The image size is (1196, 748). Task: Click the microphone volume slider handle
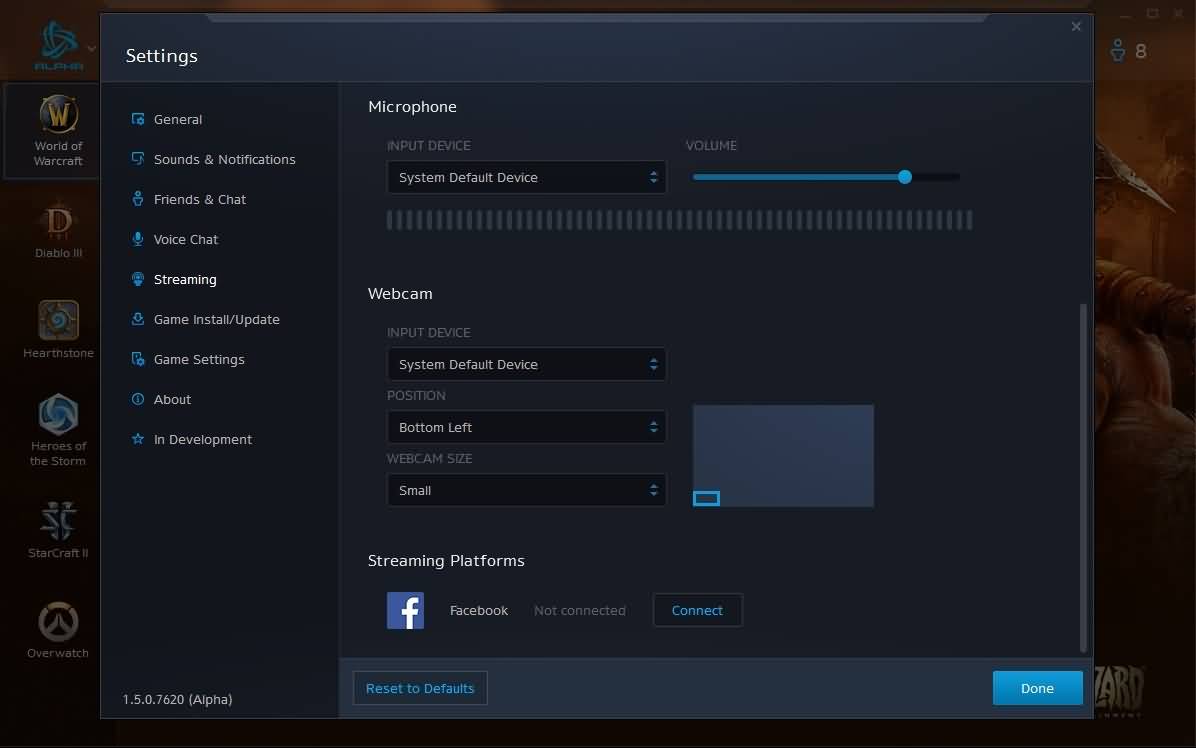coord(905,177)
